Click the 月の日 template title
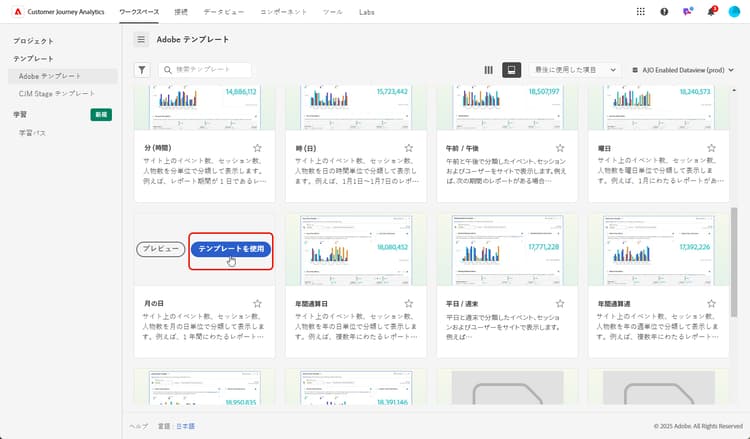The width and height of the screenshot is (750, 439). point(154,303)
